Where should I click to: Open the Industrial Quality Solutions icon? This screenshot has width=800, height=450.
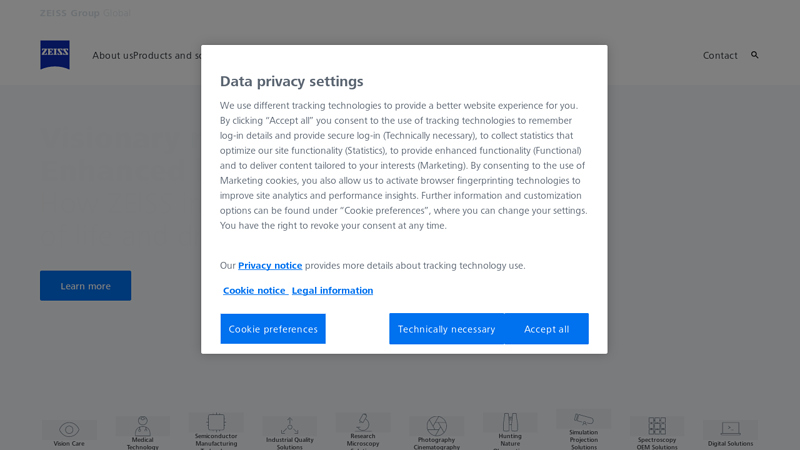(289, 426)
